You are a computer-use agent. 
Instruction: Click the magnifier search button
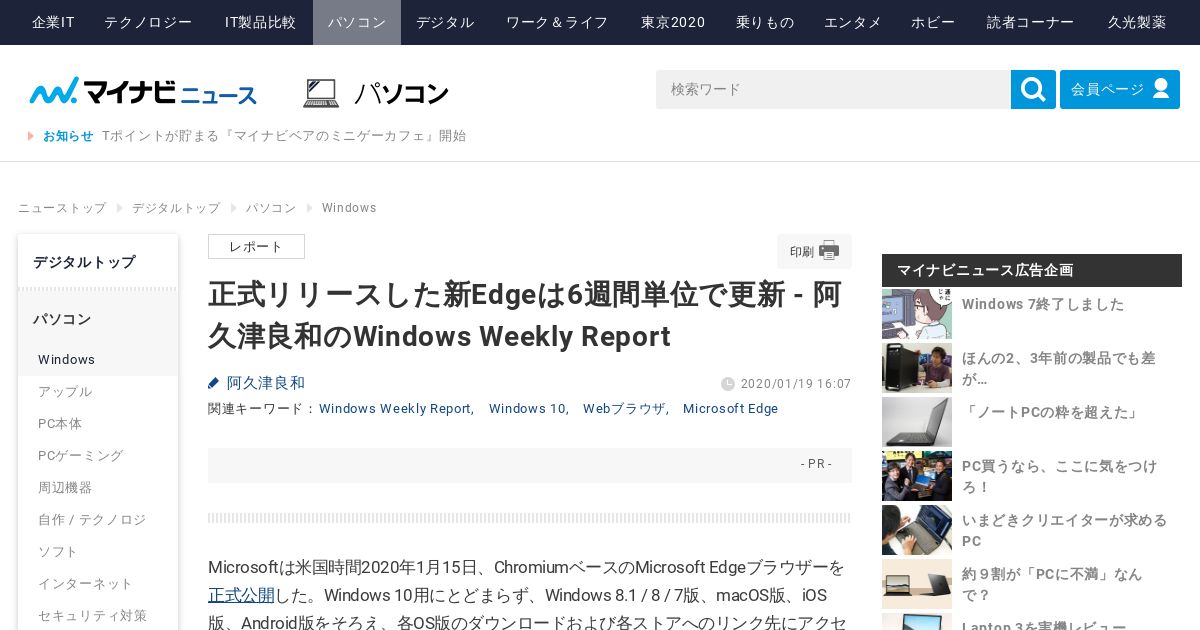pos(1033,89)
